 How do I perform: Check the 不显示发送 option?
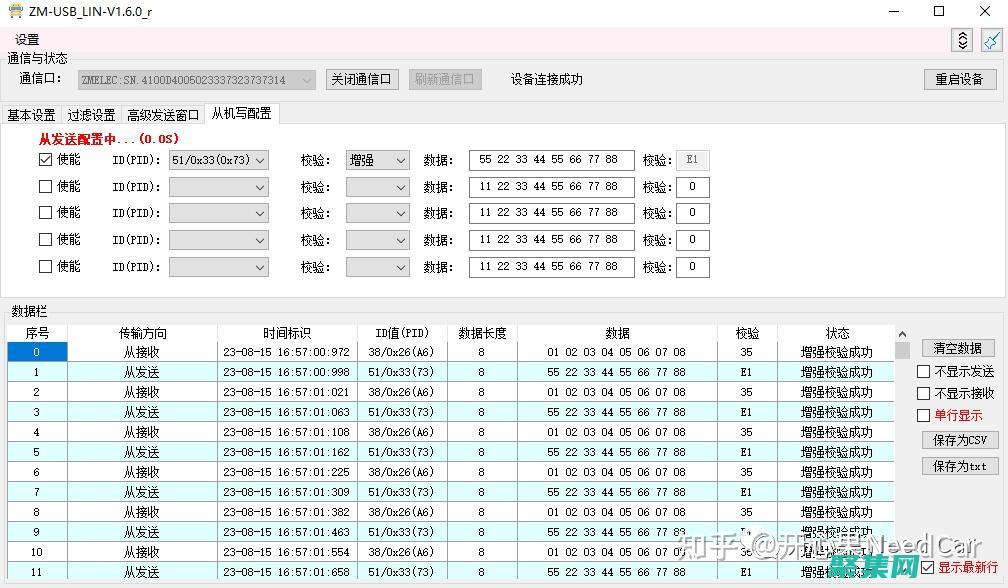[x=923, y=371]
